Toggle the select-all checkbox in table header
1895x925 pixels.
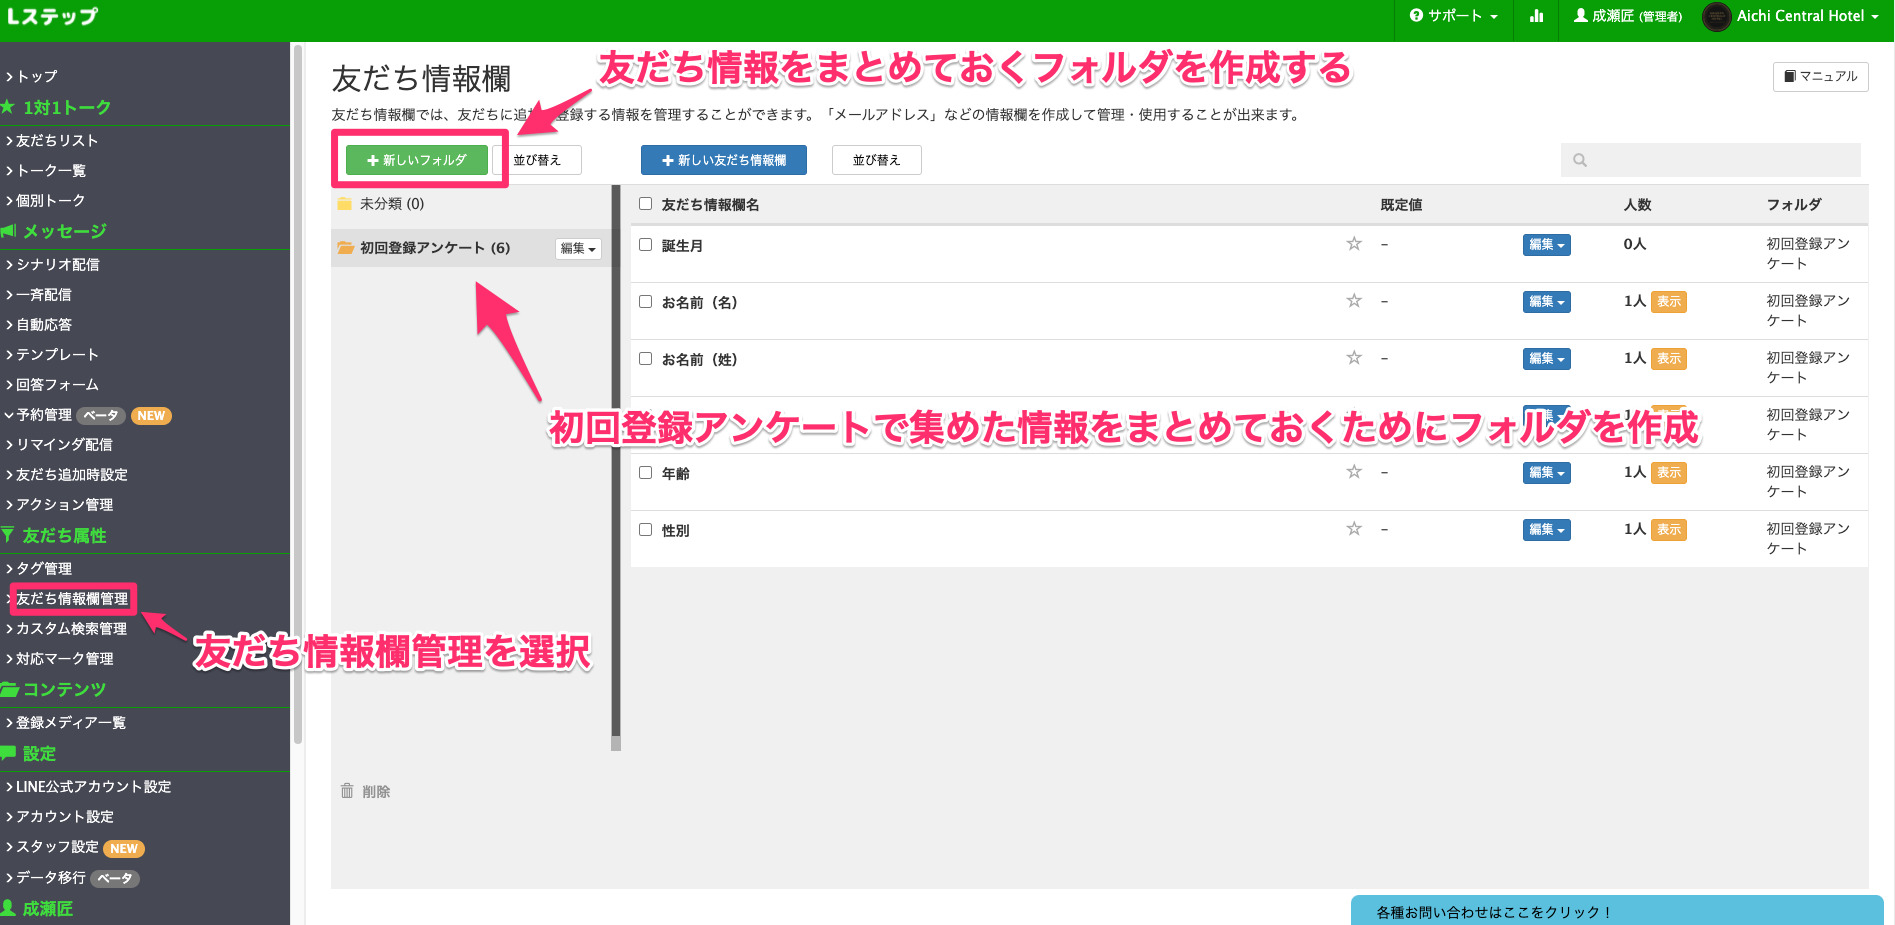(646, 204)
